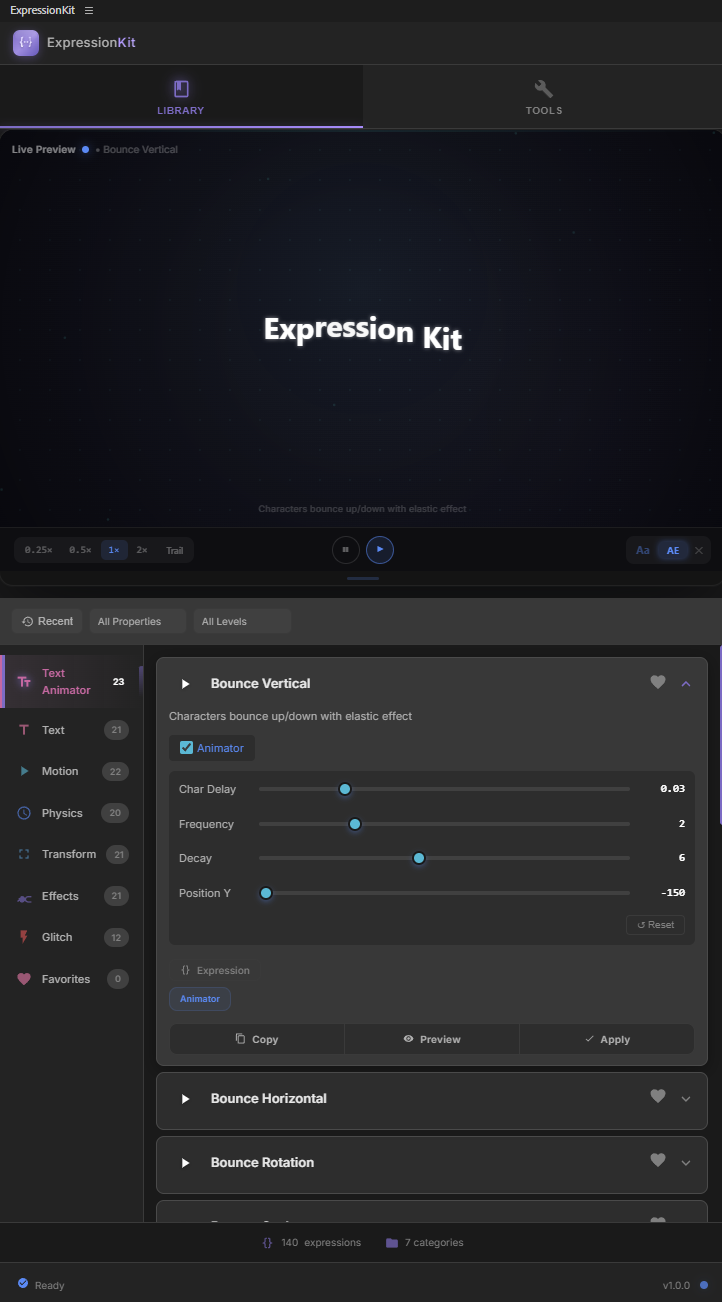The width and height of the screenshot is (722, 1302).
Task: Select the Animator expression chip
Action: [200, 998]
